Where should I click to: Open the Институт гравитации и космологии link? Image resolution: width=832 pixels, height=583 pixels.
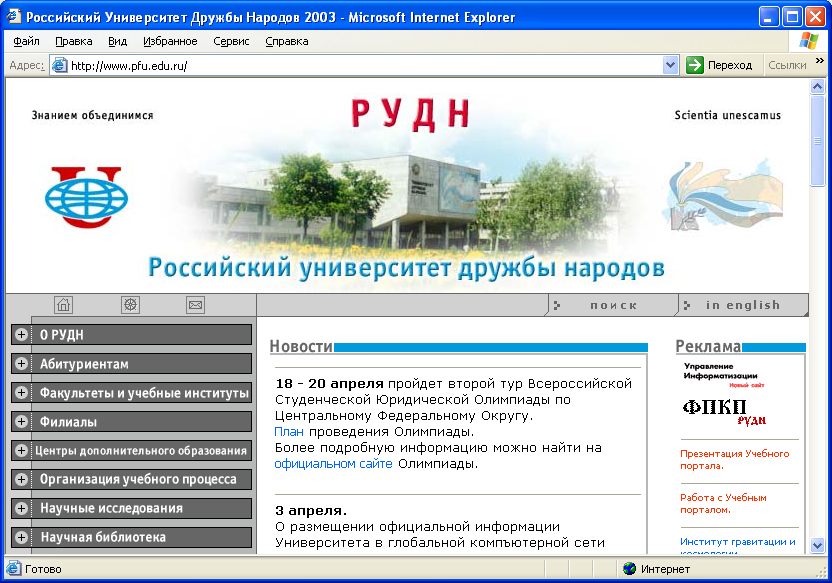point(738,546)
